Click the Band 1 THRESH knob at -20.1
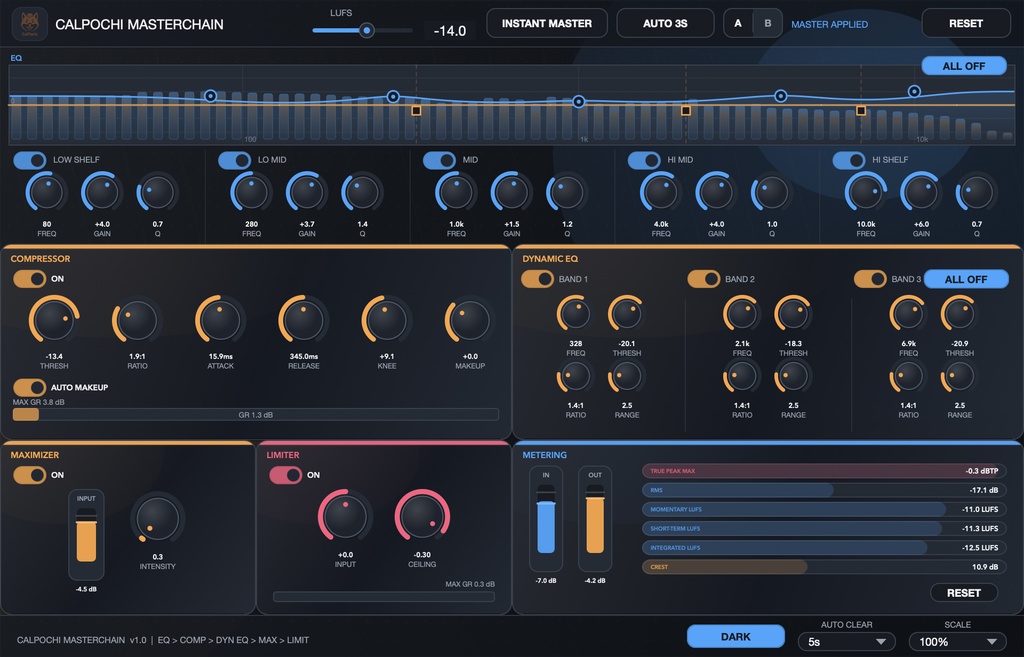This screenshot has height=657, width=1024. point(627,314)
